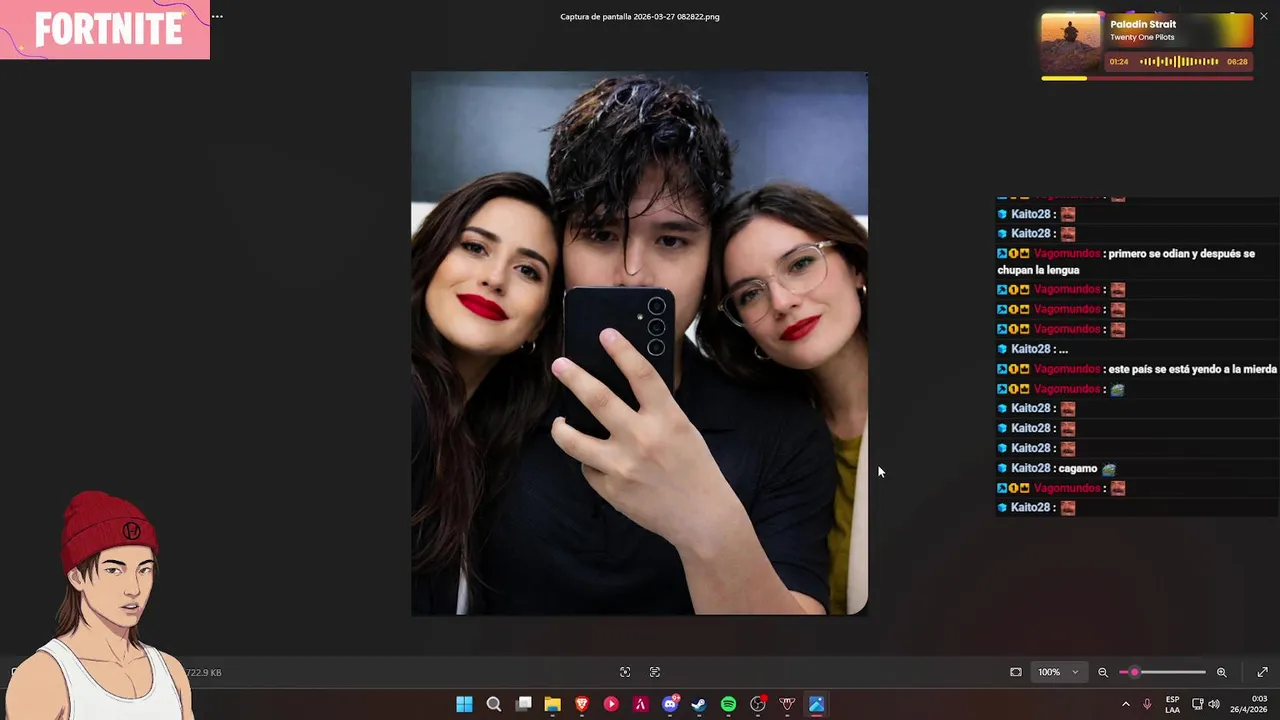Open the 100% zoom level dropdown
Viewport: 1280px width, 720px height.
[1058, 672]
